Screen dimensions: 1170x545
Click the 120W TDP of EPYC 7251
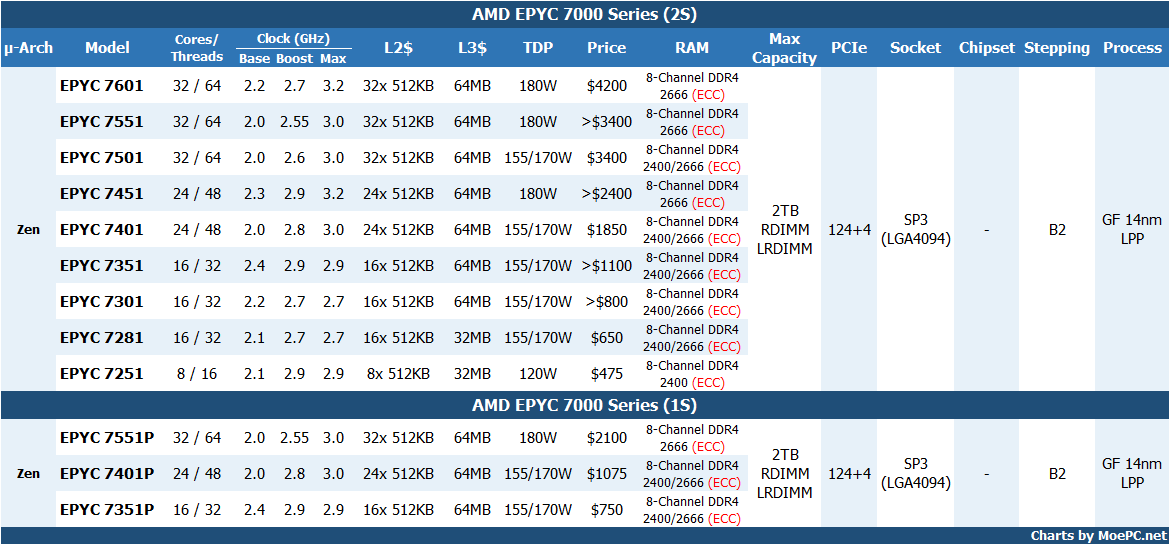[538, 373]
